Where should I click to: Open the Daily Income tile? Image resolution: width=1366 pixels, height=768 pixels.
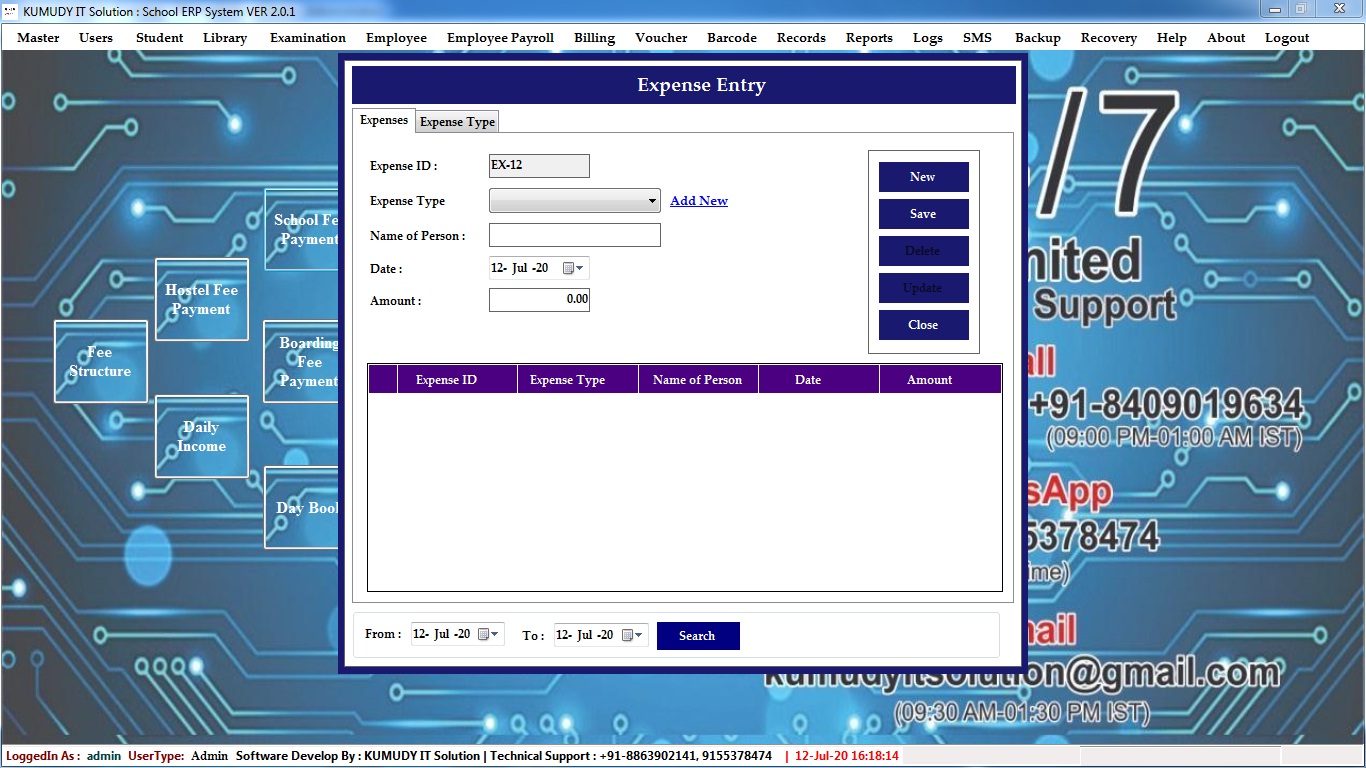(x=201, y=436)
